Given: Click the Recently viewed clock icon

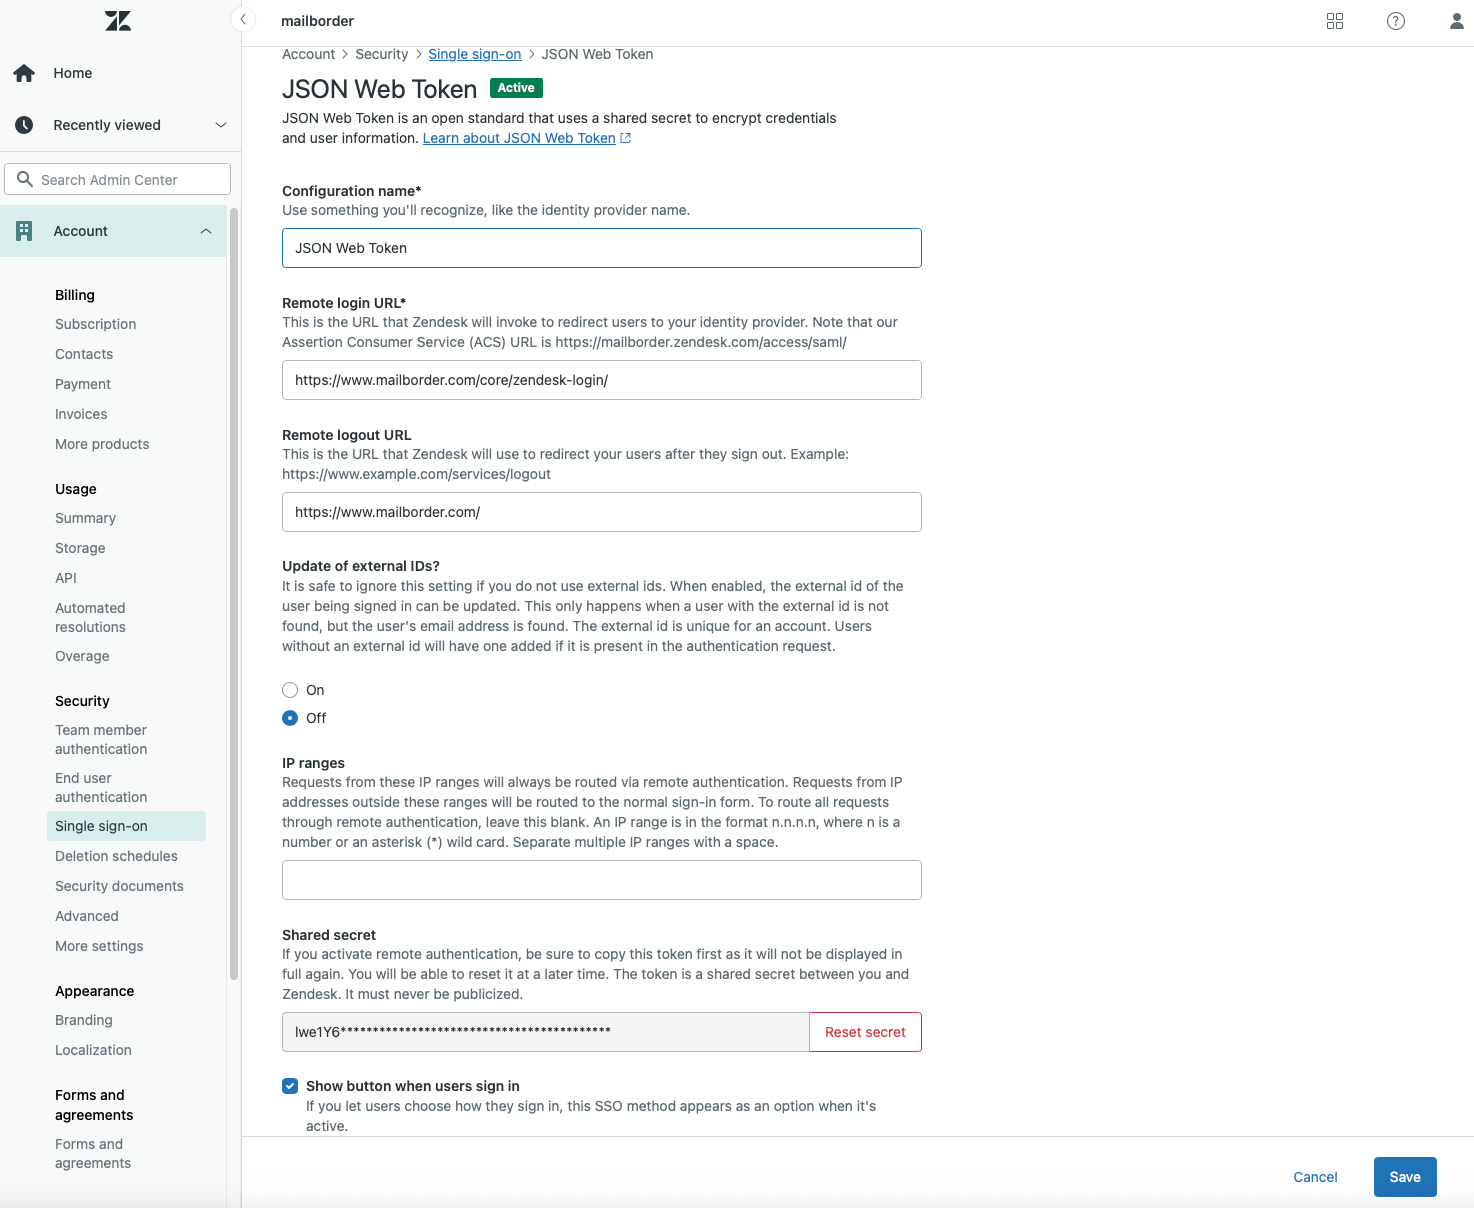Looking at the screenshot, I should (24, 124).
